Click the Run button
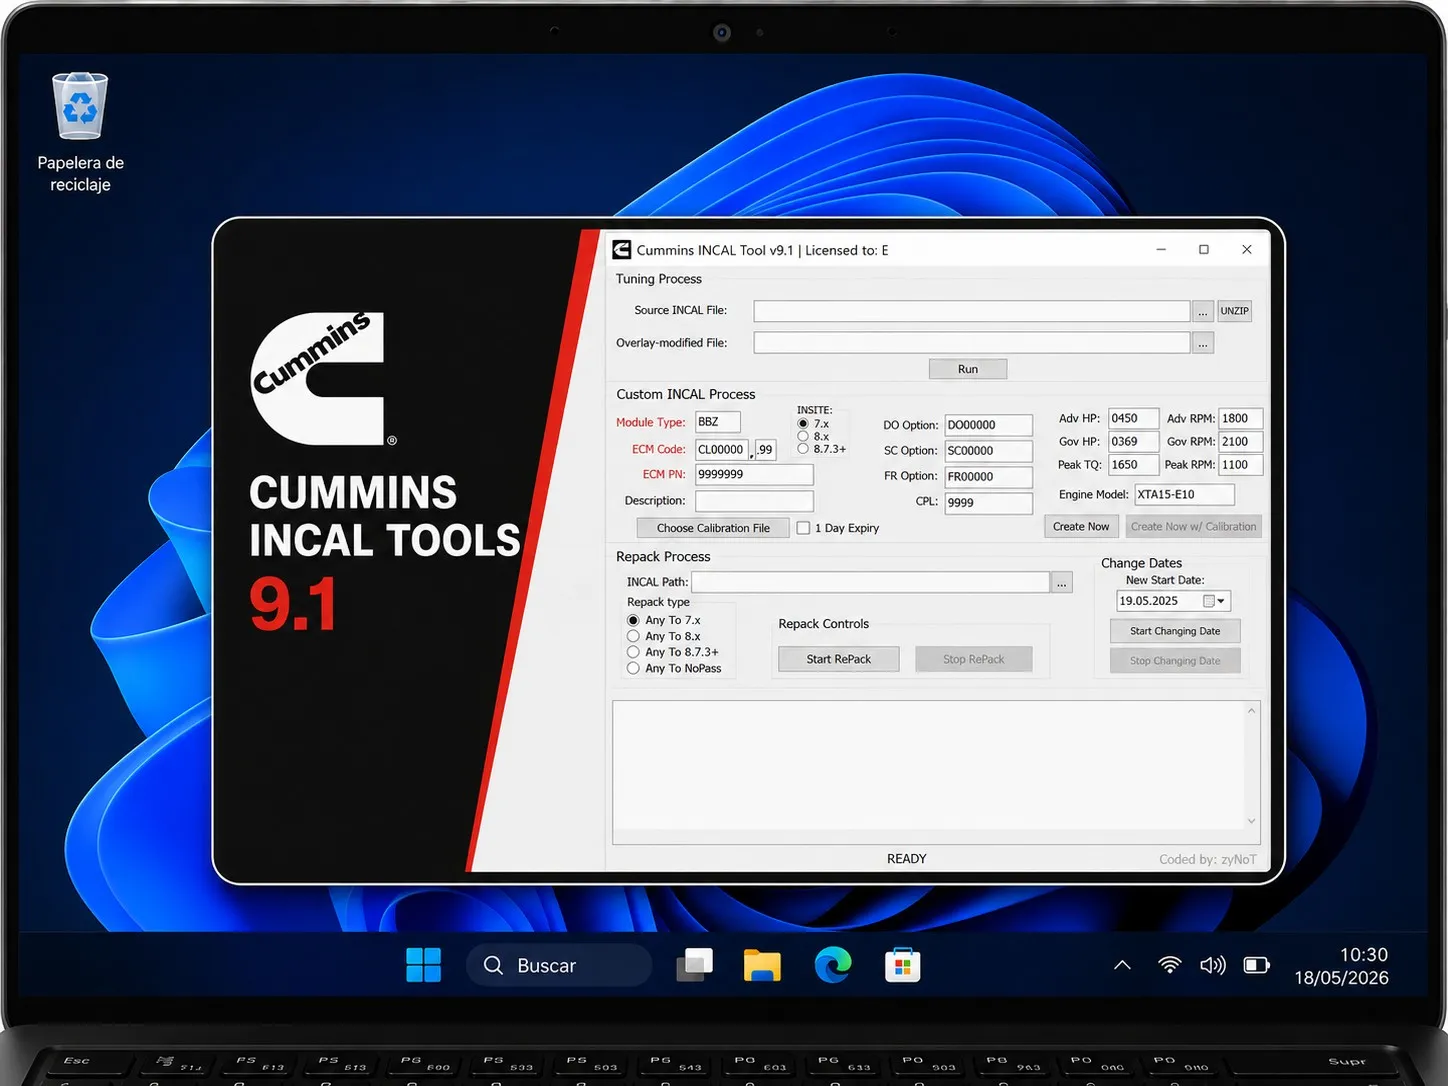This screenshot has width=1448, height=1086. pos(968,369)
